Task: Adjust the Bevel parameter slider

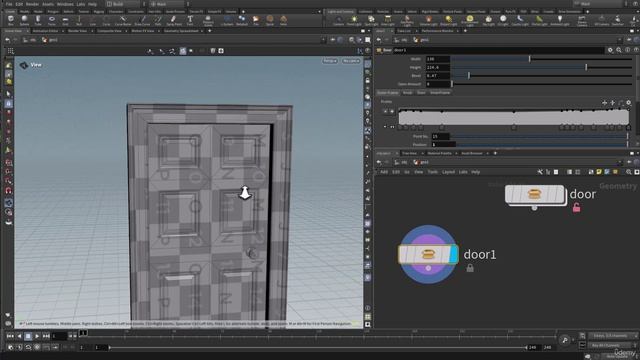Action: [541, 76]
